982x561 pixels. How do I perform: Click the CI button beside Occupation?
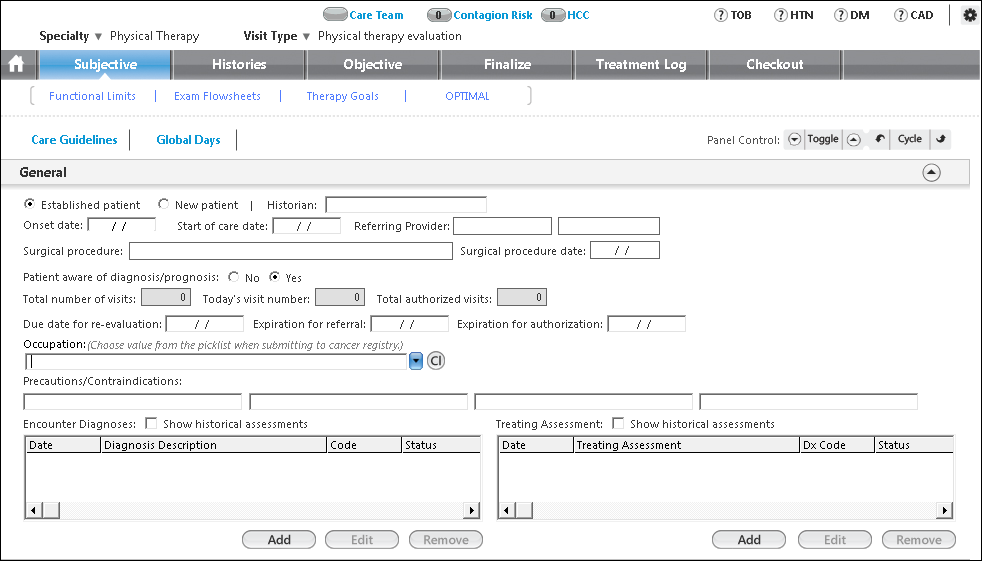(x=436, y=361)
